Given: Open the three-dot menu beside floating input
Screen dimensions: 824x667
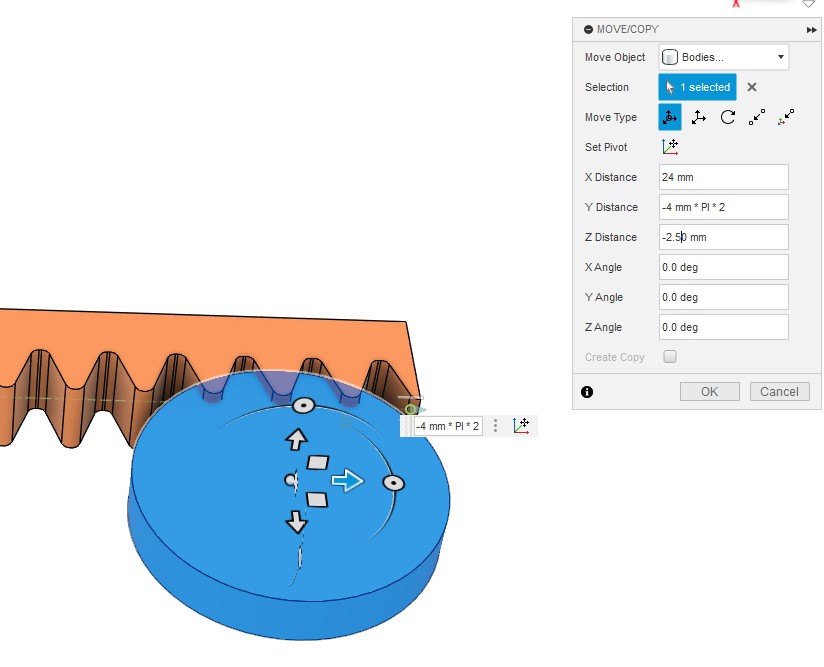Looking at the screenshot, I should (x=495, y=426).
